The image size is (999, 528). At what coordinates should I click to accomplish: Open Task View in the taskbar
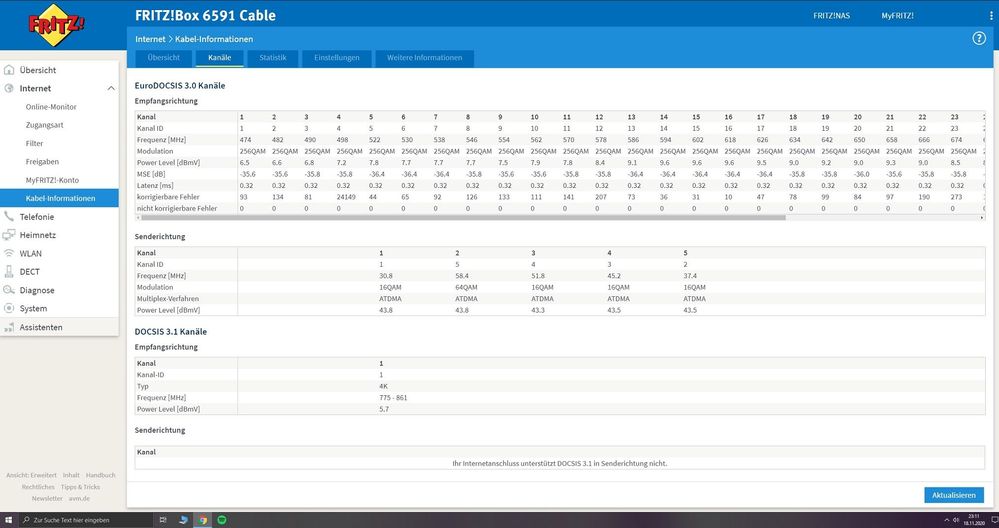coord(163,520)
